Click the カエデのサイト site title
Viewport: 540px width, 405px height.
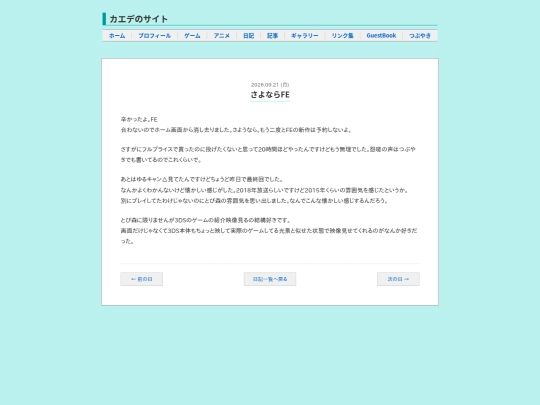138,19
